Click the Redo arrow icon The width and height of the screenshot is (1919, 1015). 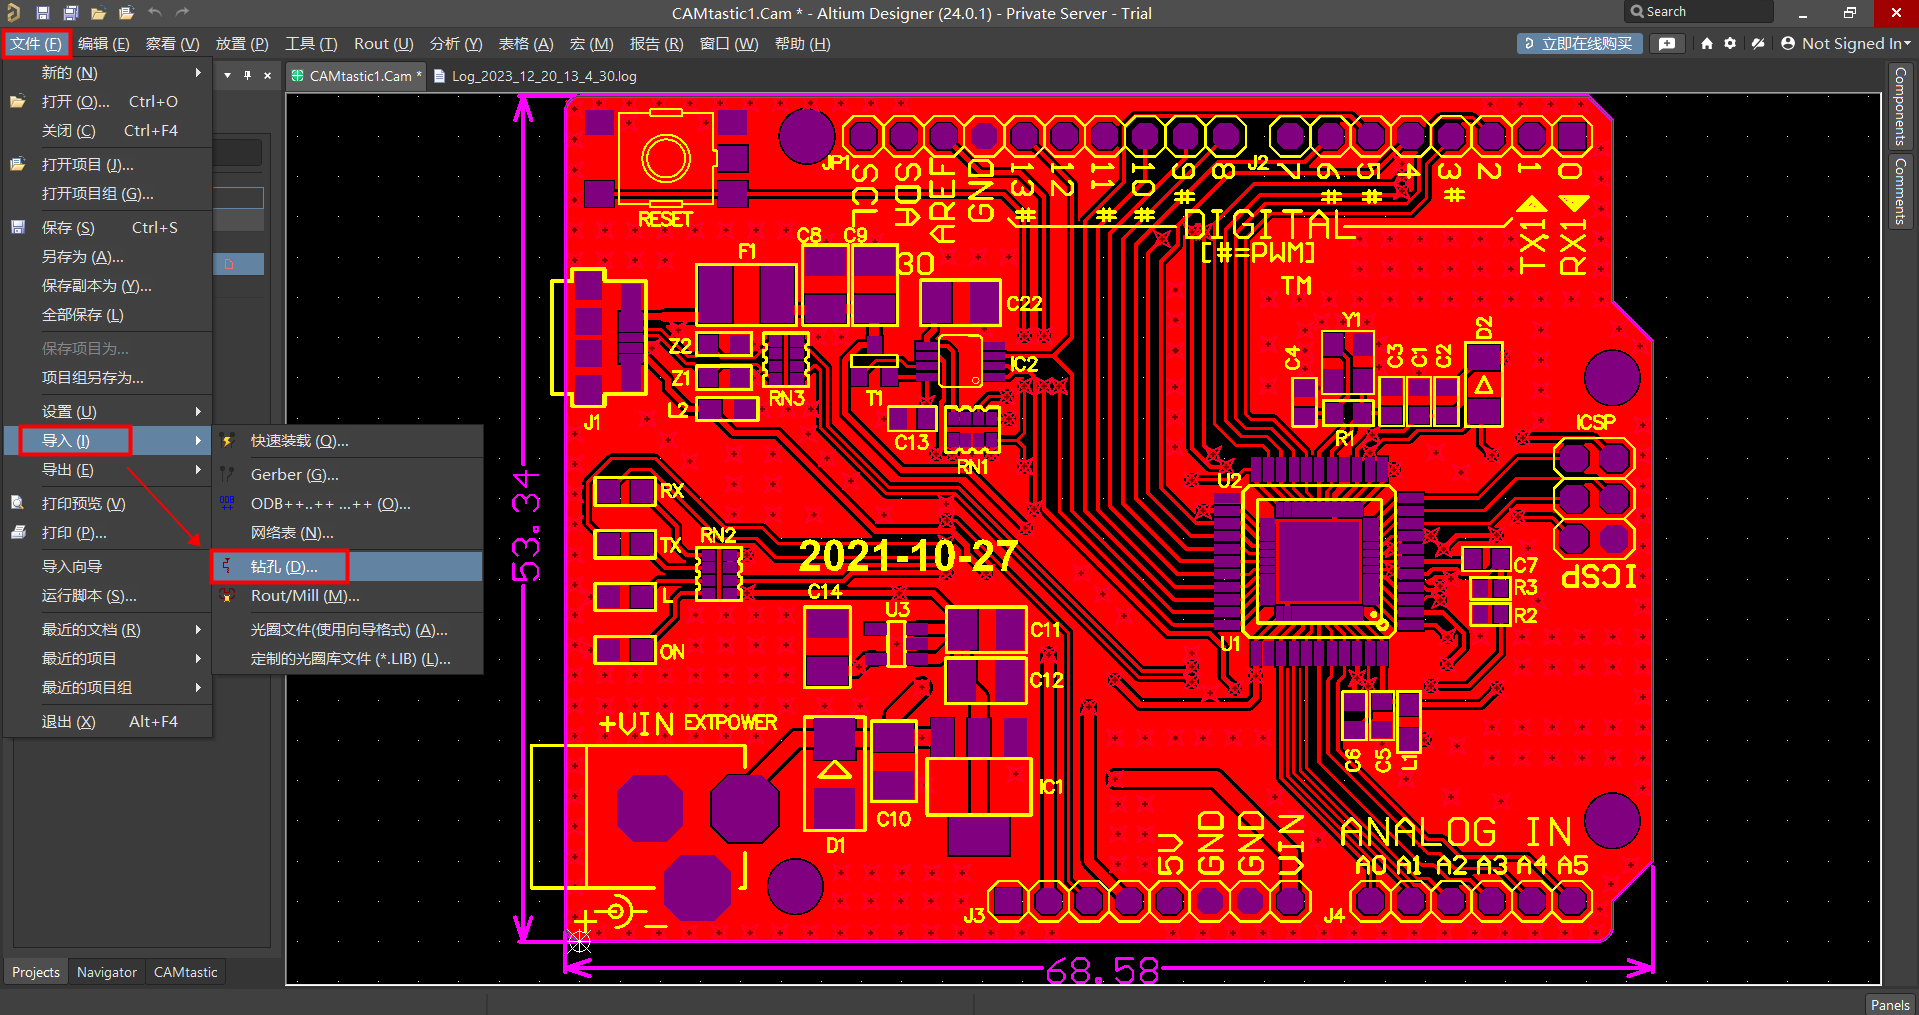click(x=182, y=13)
